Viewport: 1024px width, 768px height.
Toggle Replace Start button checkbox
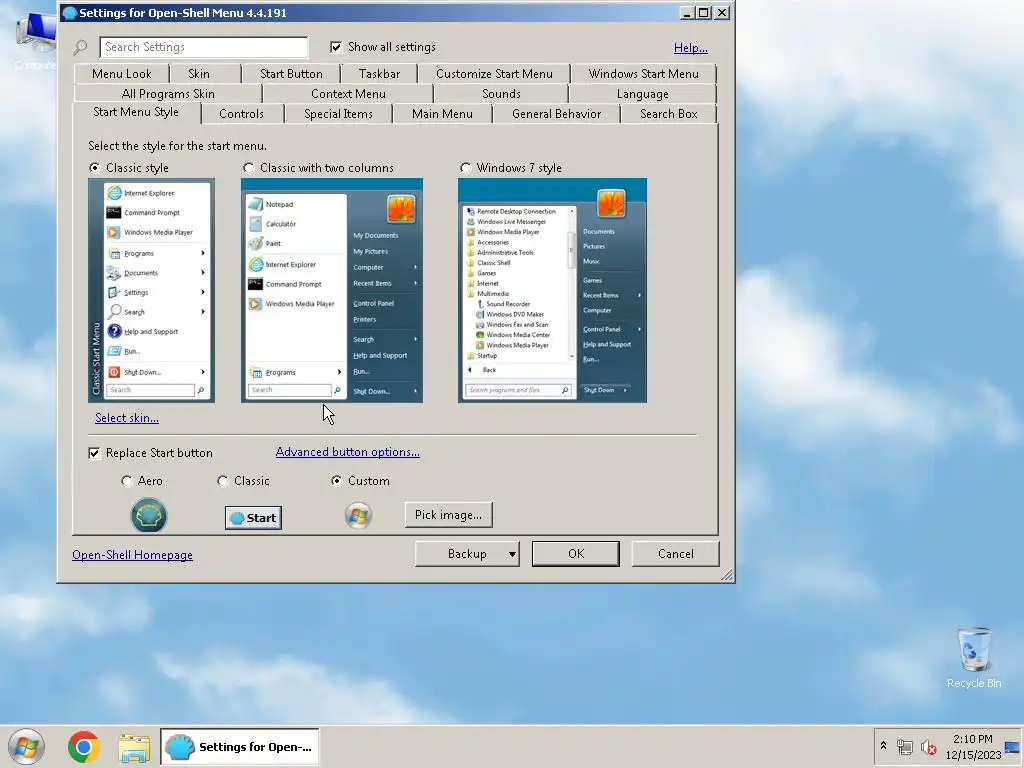(94, 453)
